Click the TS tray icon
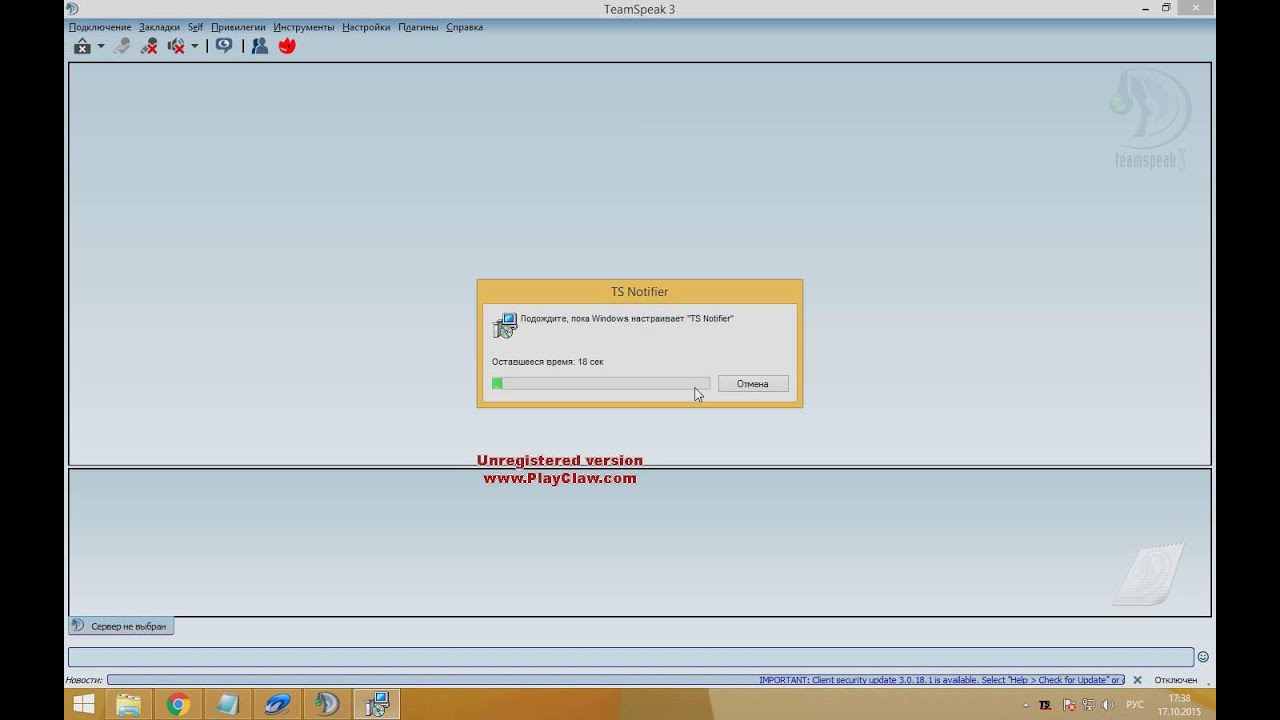The width and height of the screenshot is (1280, 720). [1045, 705]
